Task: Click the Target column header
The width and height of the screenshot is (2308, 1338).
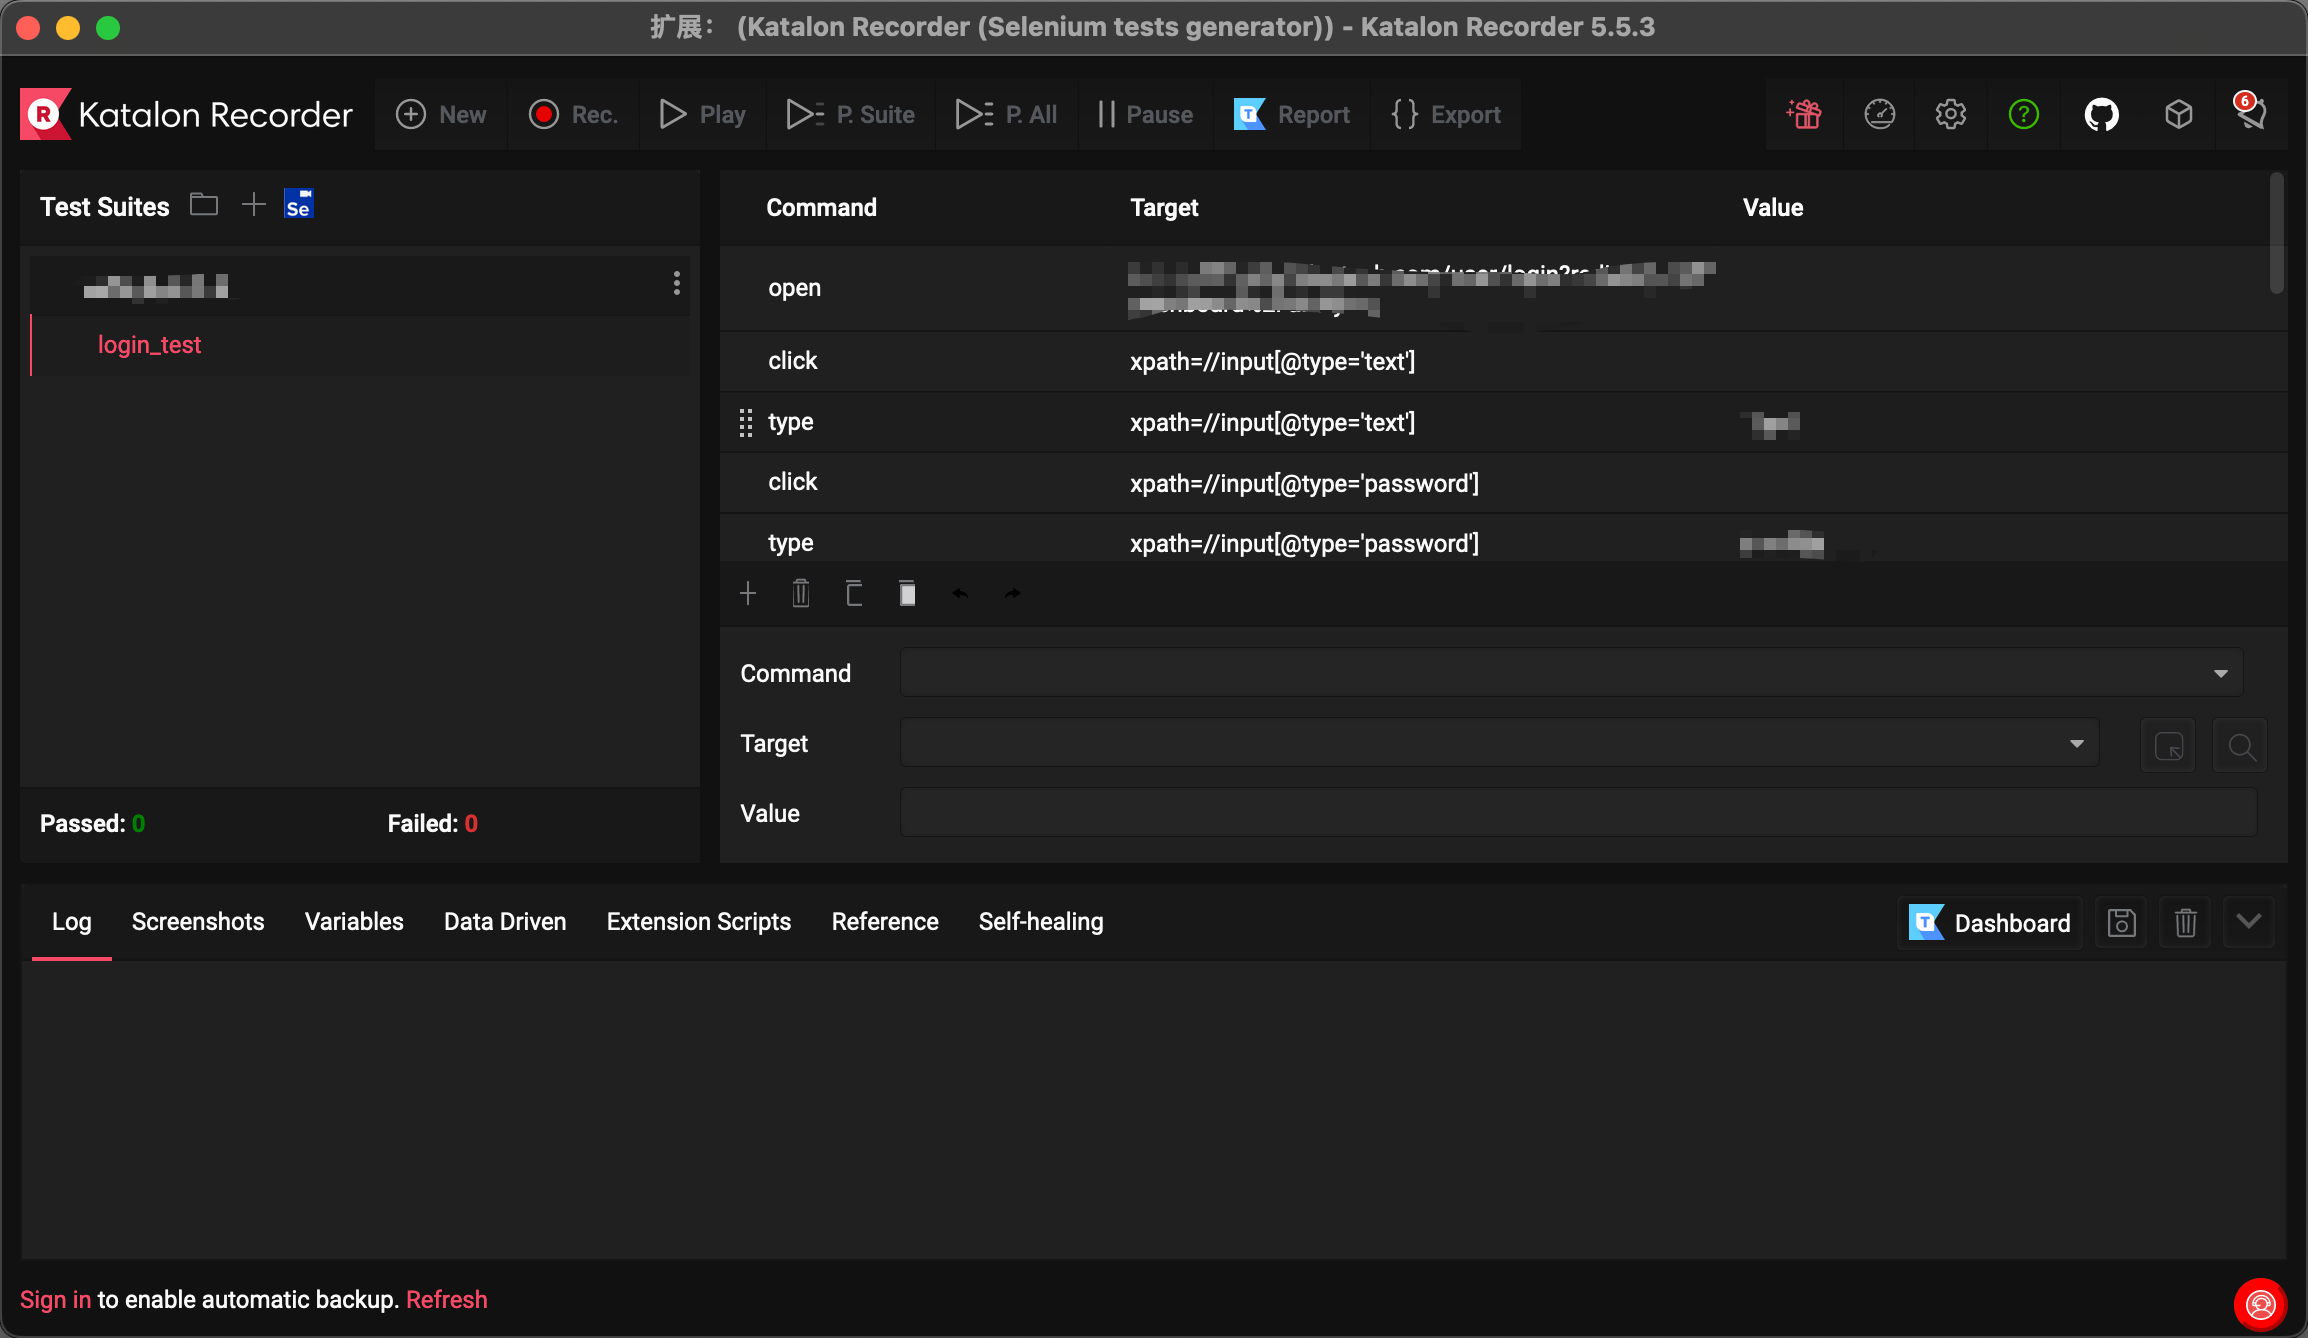Action: tap(1164, 207)
